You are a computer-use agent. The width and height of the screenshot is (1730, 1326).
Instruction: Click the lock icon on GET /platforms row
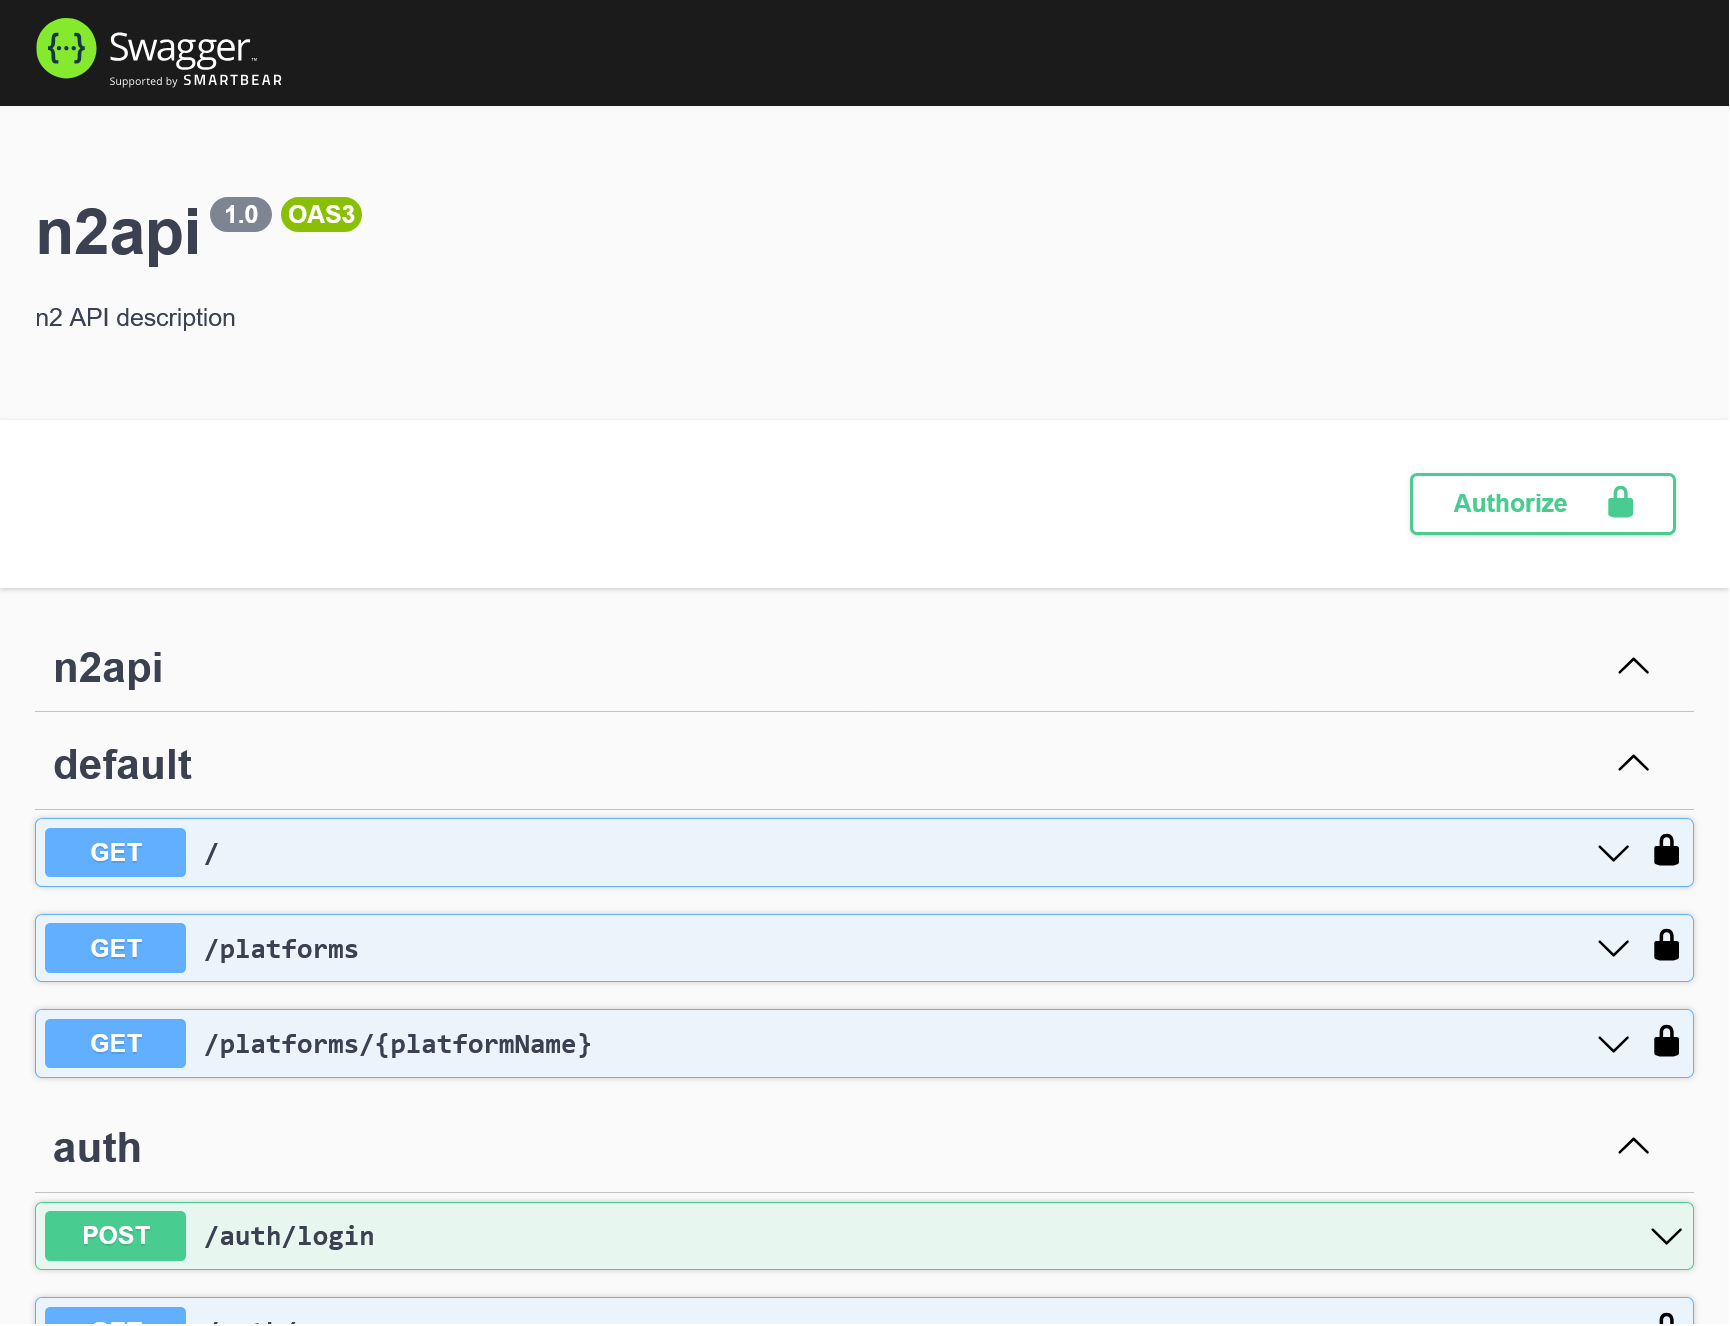click(1666, 946)
